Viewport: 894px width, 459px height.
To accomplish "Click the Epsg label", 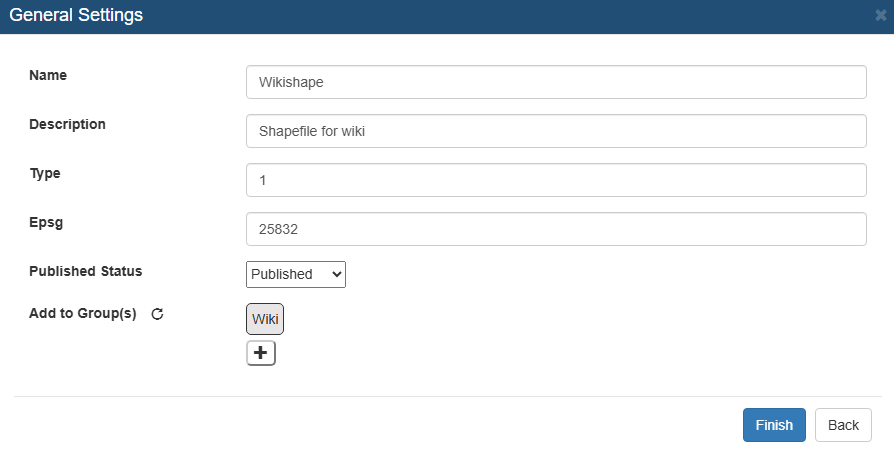I will click(46, 222).
